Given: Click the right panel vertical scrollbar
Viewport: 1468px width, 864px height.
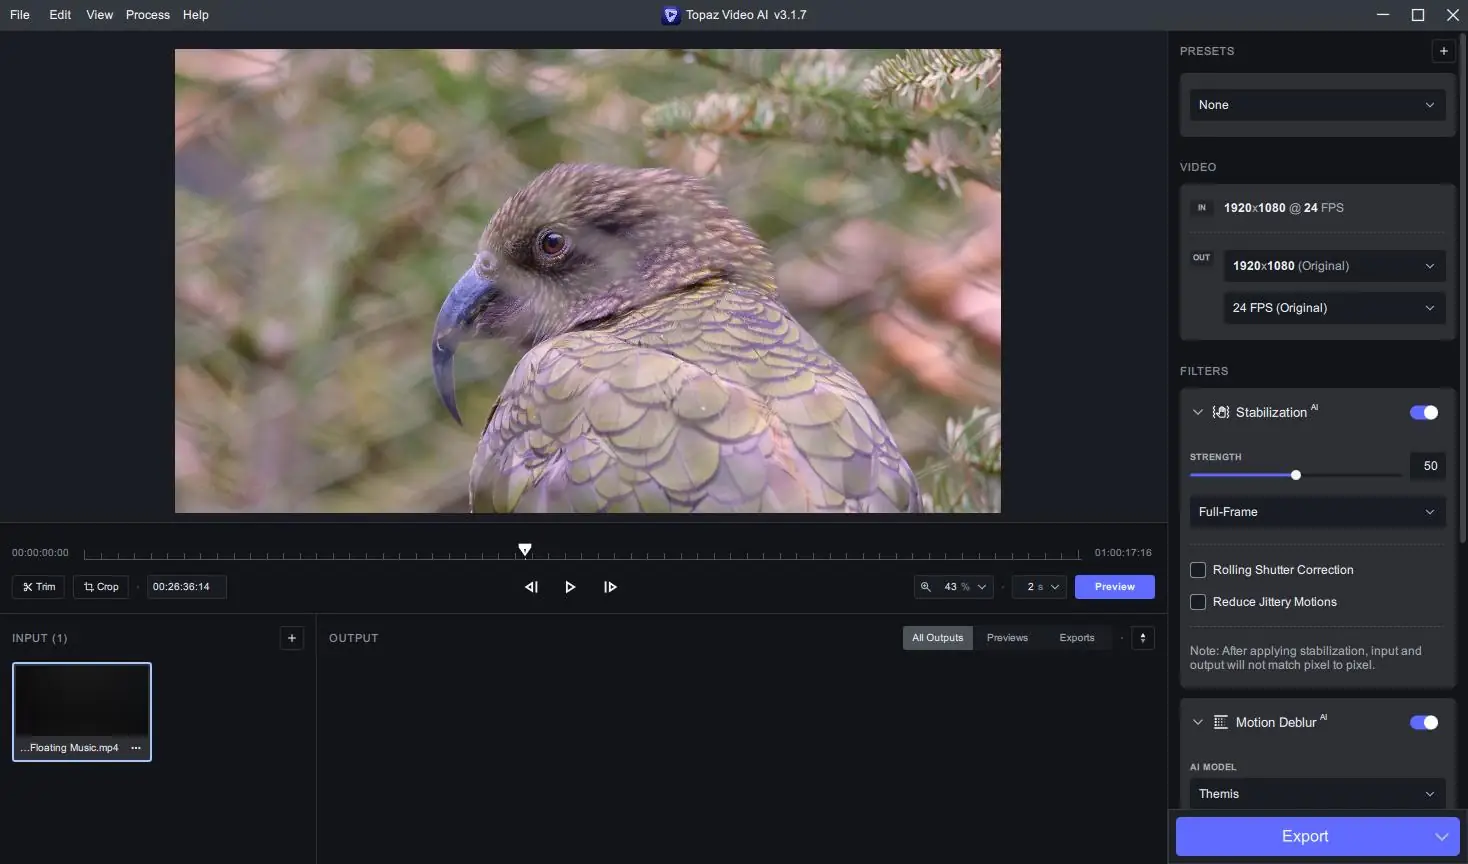Looking at the screenshot, I should (1463, 290).
